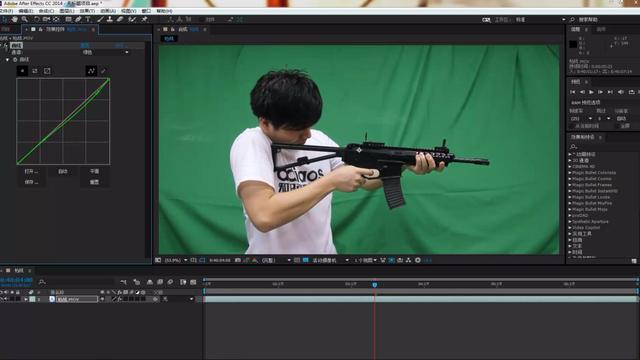The width and height of the screenshot is (640, 360).
Task: Select the Pen tool
Action: 78,19
